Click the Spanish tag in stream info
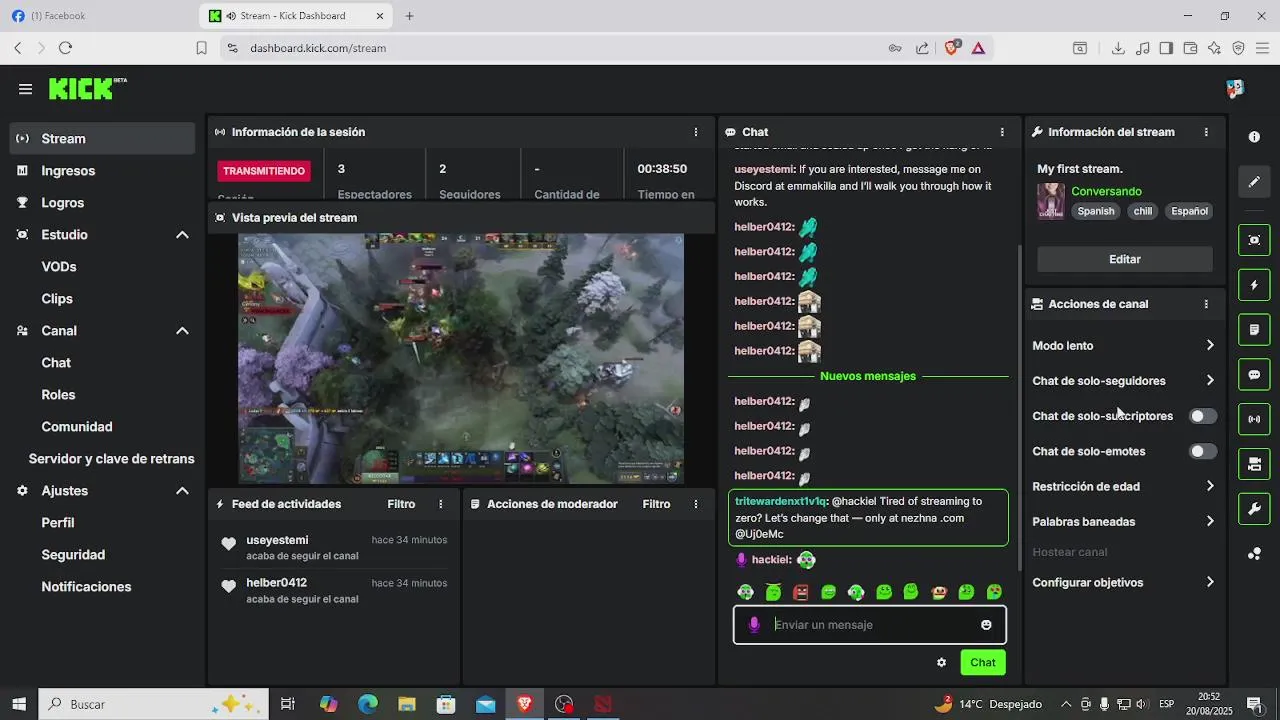Viewport: 1280px width, 720px height. [1095, 211]
